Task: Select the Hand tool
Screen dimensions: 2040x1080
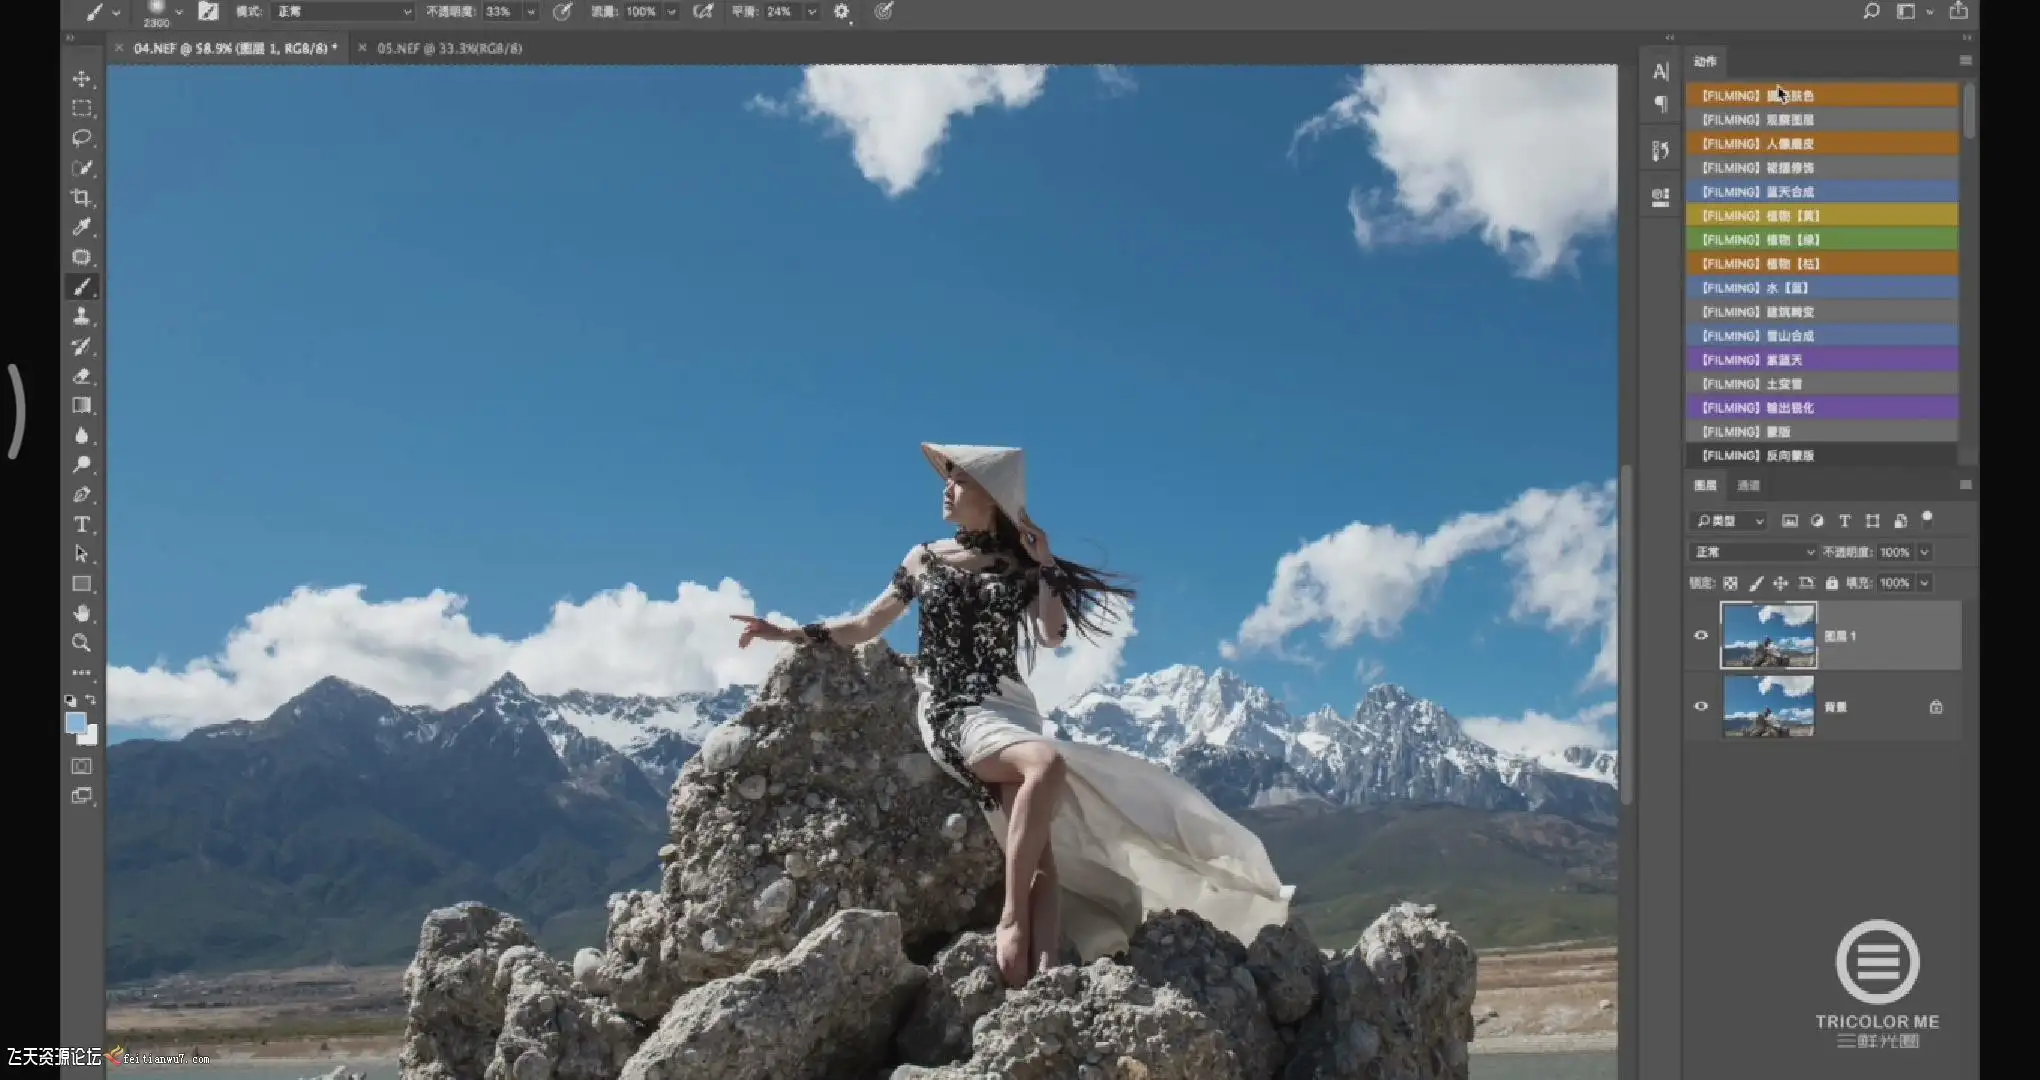Action: pos(81,613)
